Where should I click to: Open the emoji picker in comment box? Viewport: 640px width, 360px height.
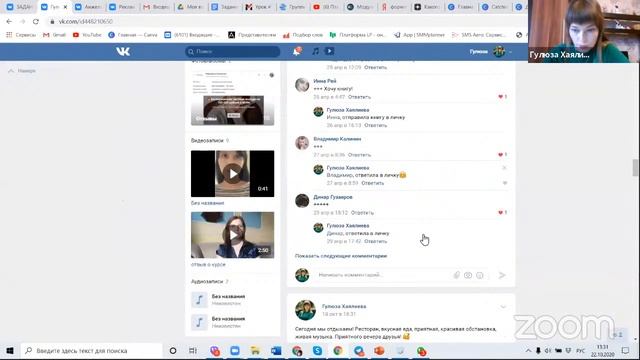[480, 275]
